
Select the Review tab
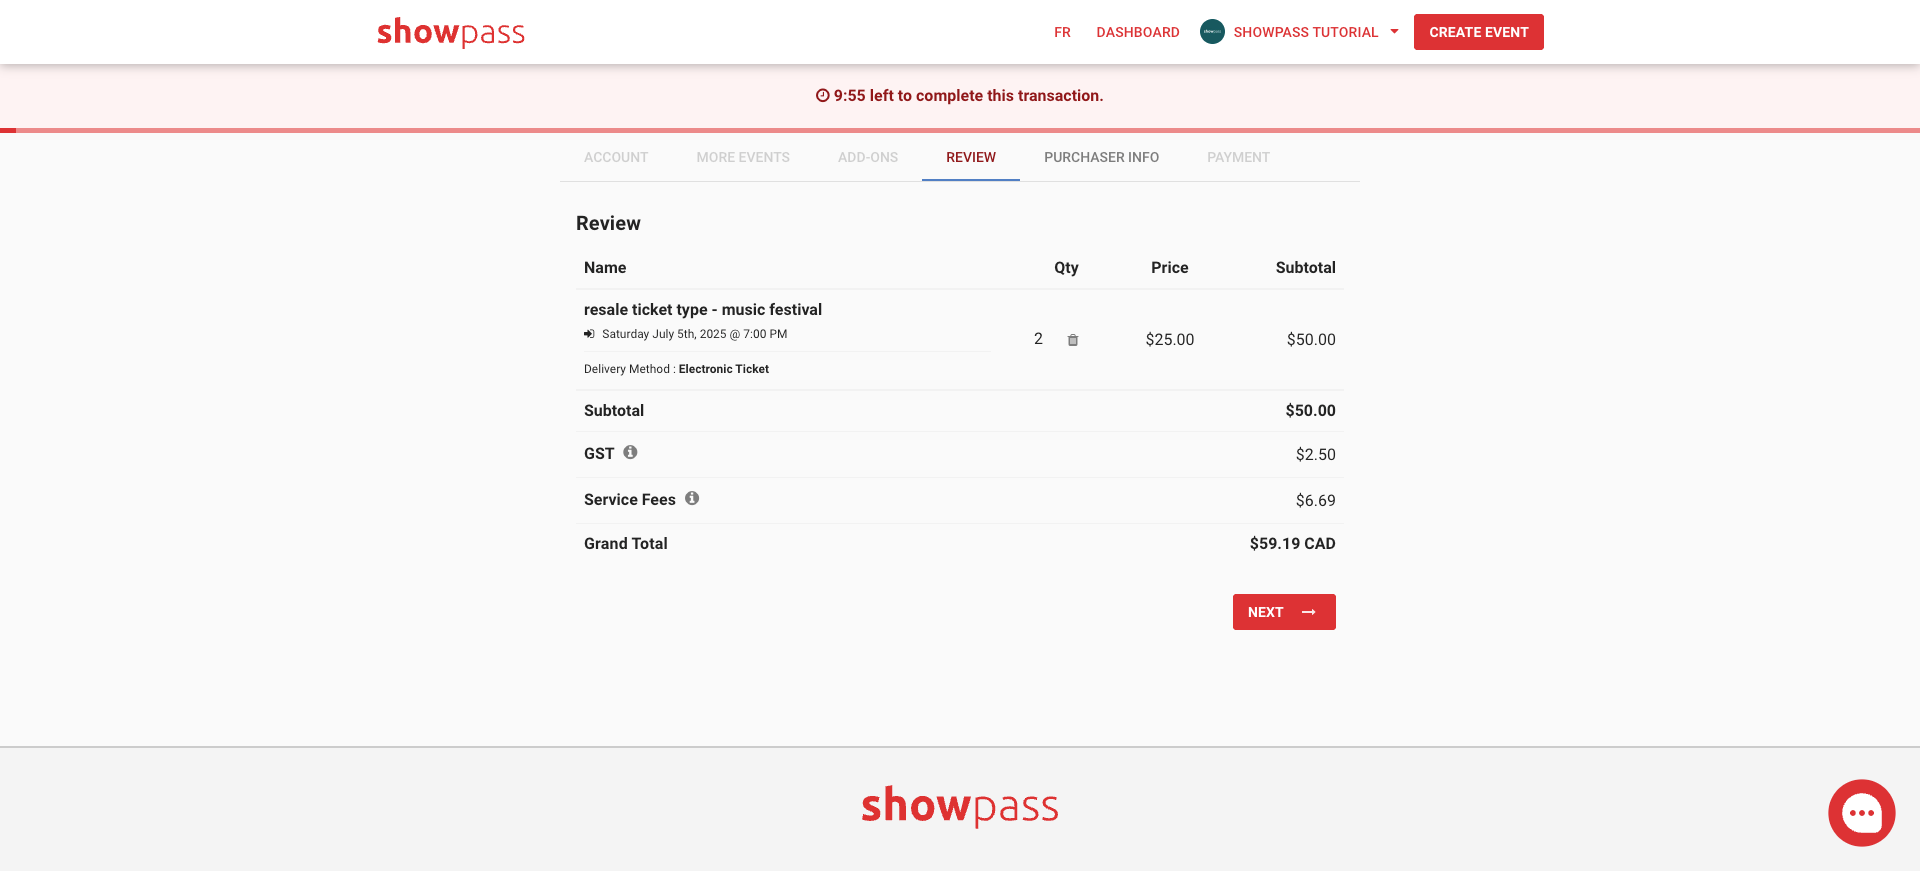(971, 157)
